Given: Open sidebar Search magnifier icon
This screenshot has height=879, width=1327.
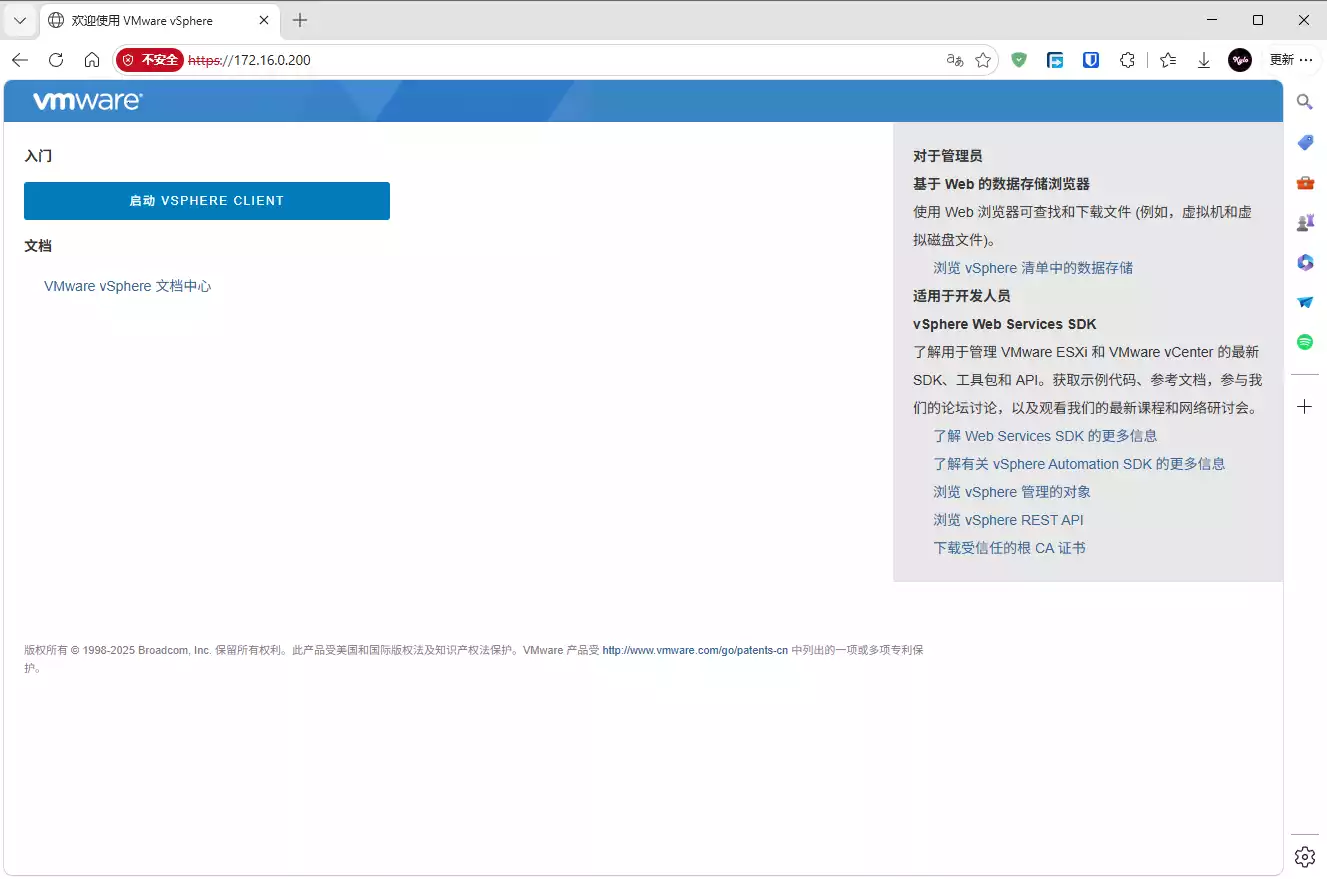Looking at the screenshot, I should 1305,102.
